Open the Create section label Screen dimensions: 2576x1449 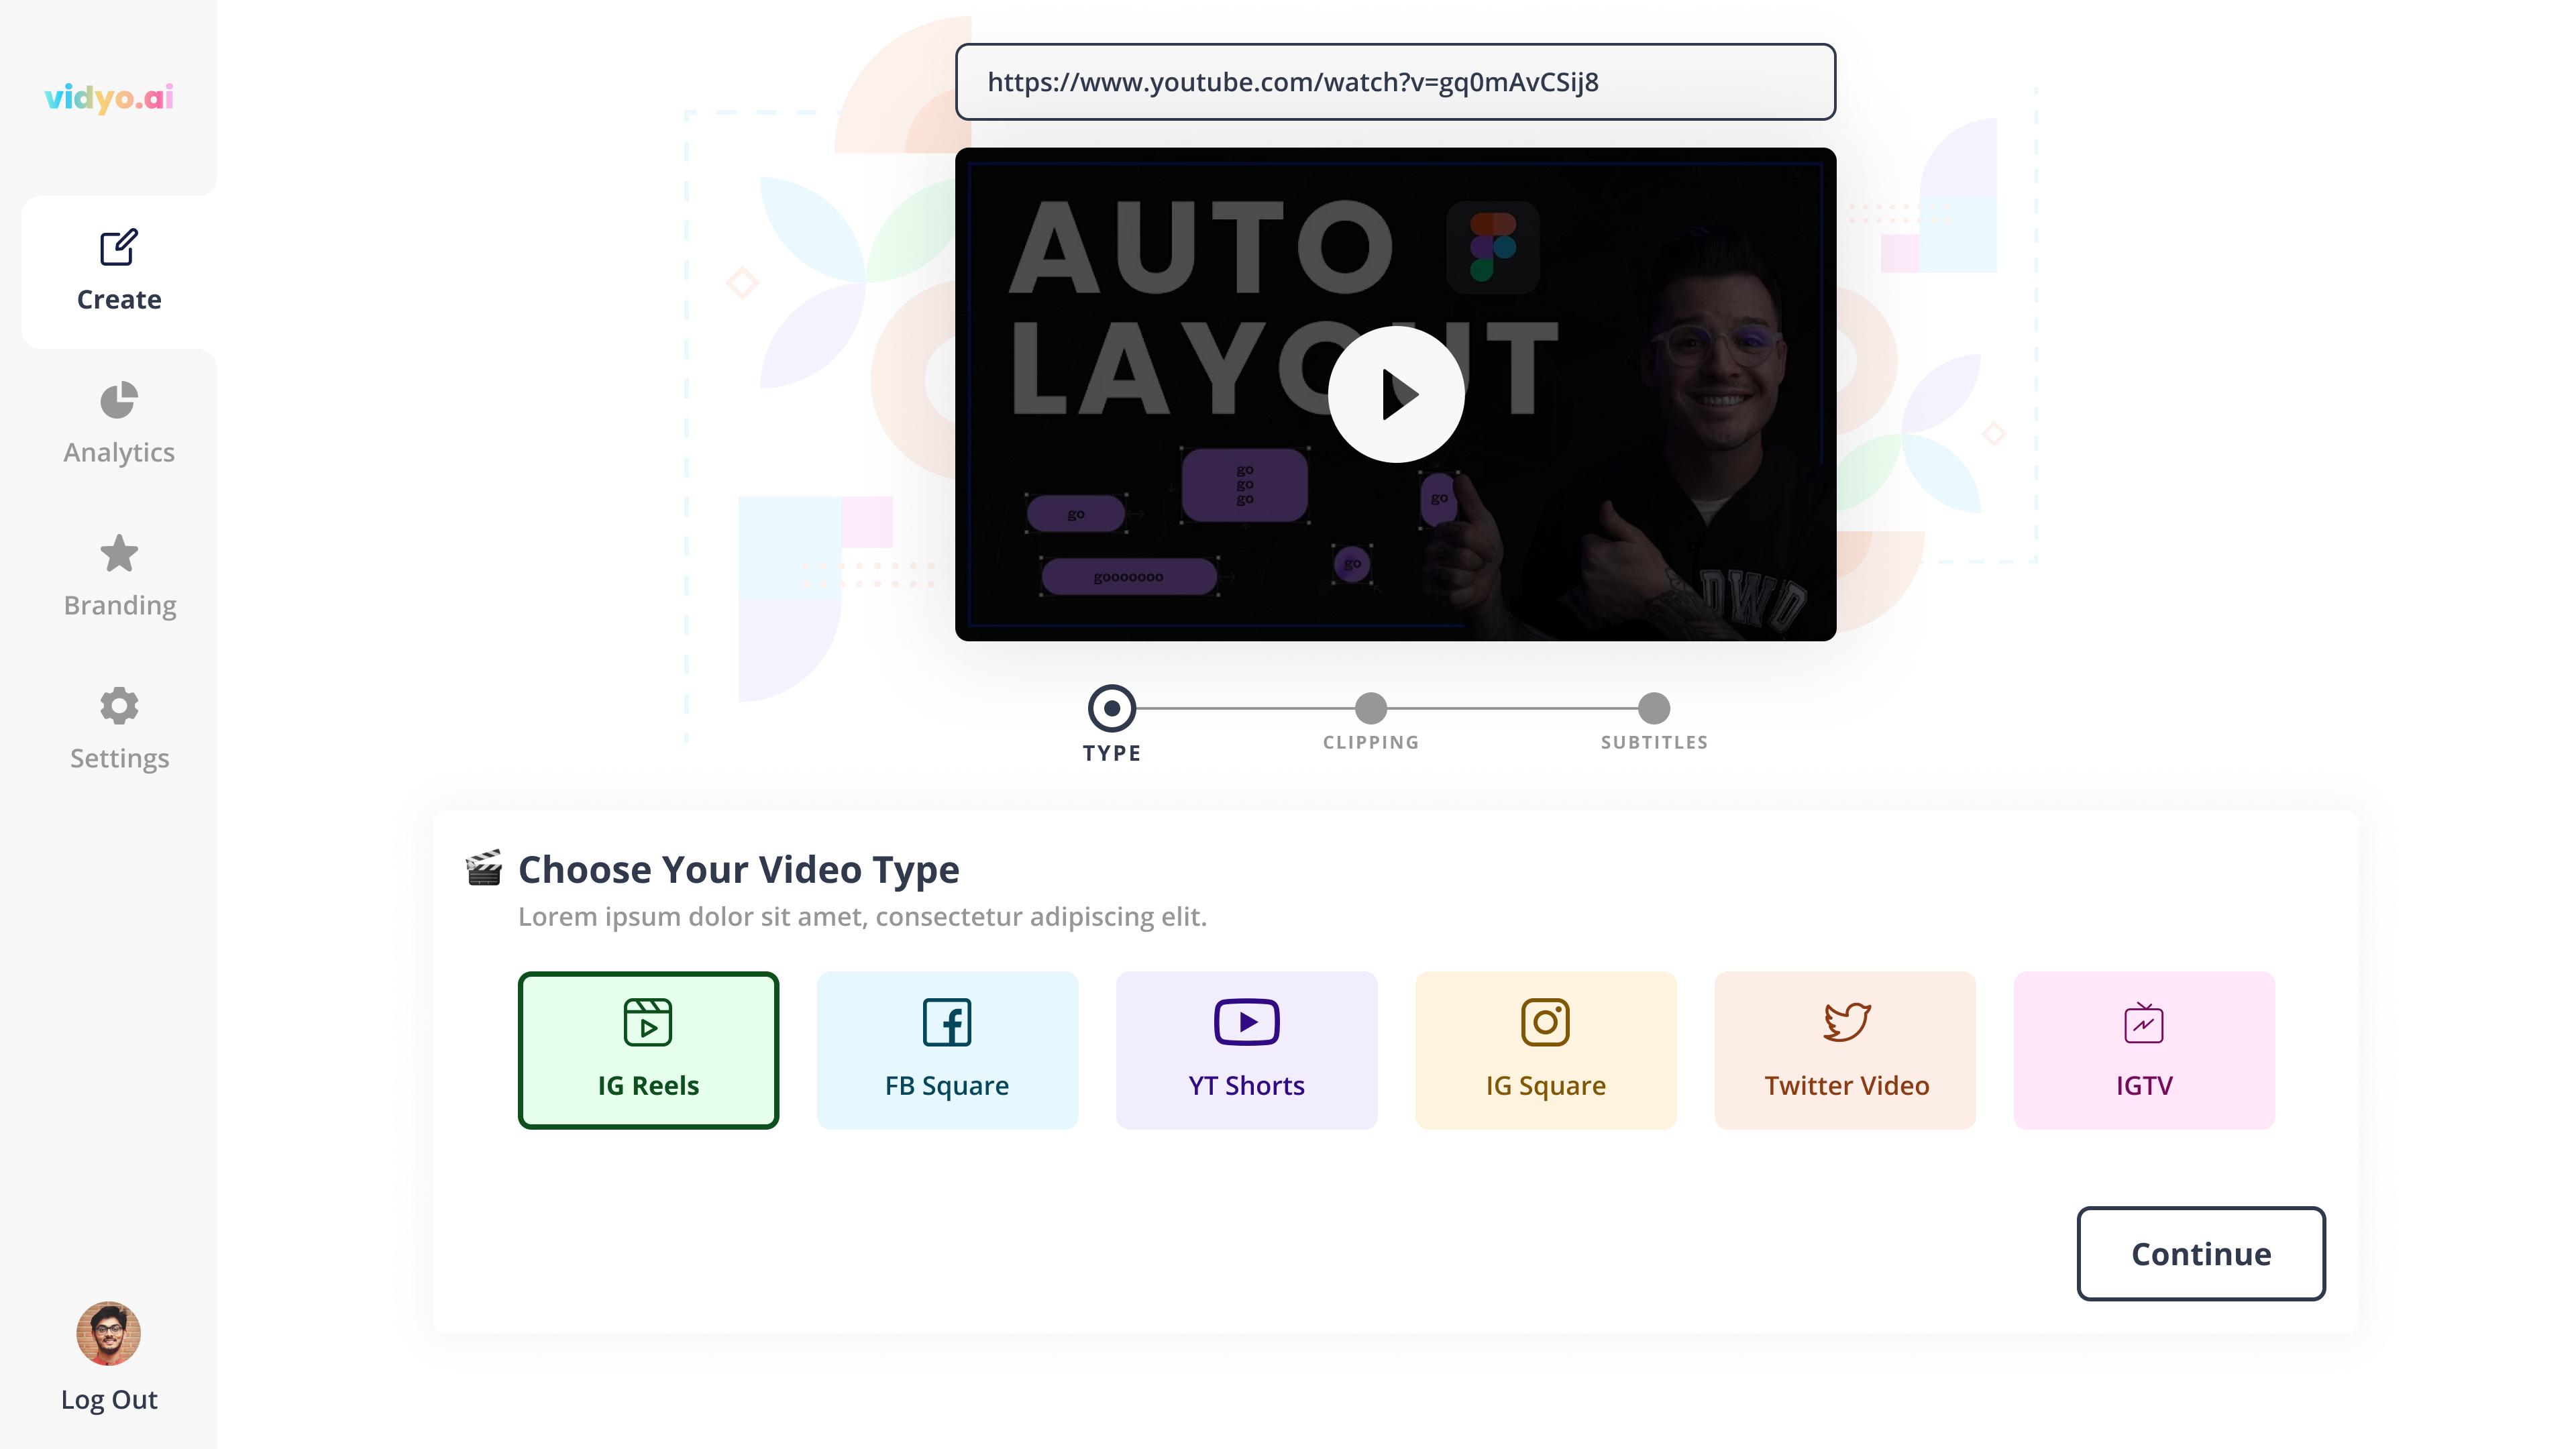[119, 299]
